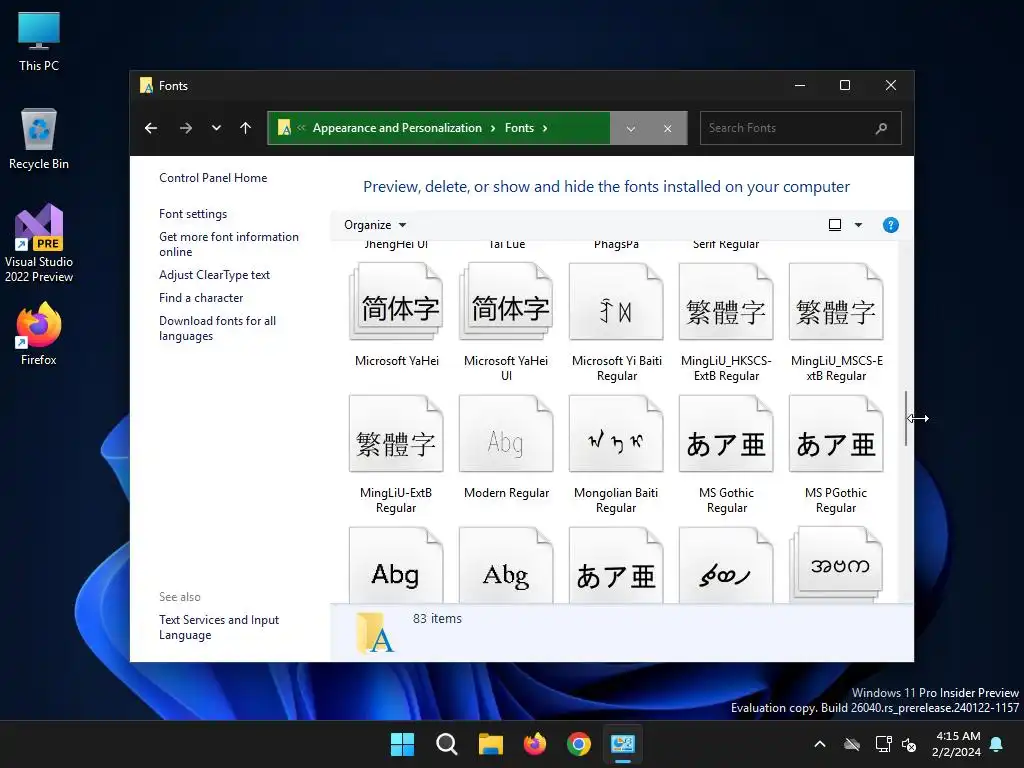The height and width of the screenshot is (768, 1024).
Task: Go forward with the forward arrow
Action: pos(185,128)
